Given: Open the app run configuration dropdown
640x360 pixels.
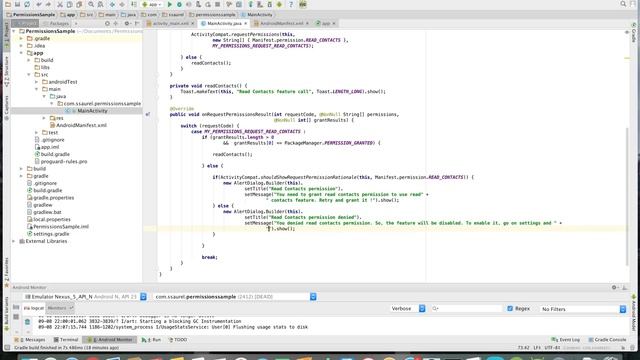Looking at the screenshot, I should tap(152, 4).
